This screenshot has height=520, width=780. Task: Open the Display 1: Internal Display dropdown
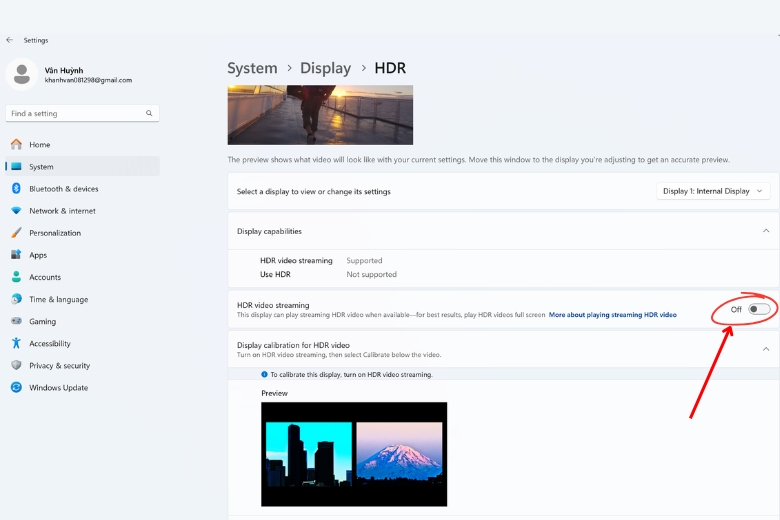click(713, 191)
